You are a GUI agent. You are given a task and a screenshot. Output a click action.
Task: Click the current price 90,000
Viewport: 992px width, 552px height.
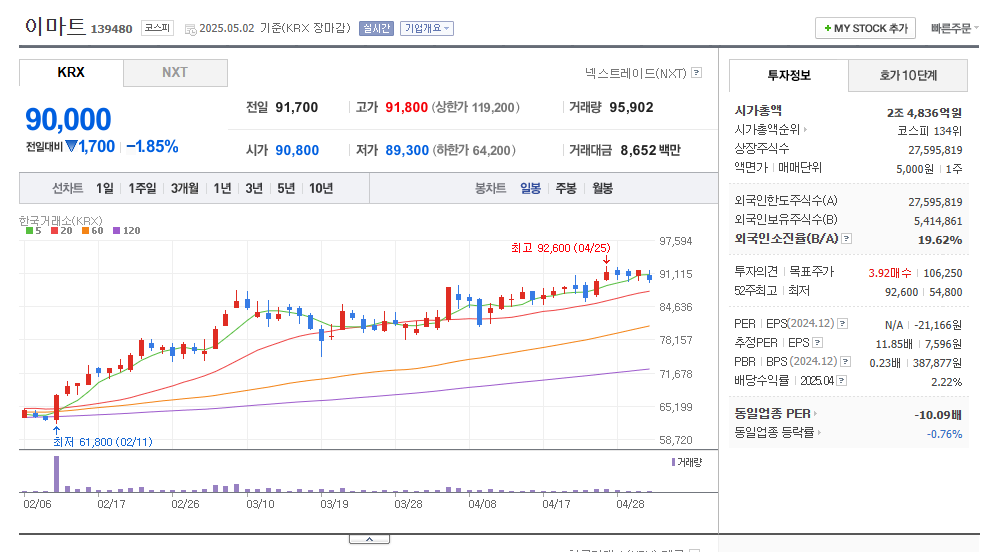(68, 120)
